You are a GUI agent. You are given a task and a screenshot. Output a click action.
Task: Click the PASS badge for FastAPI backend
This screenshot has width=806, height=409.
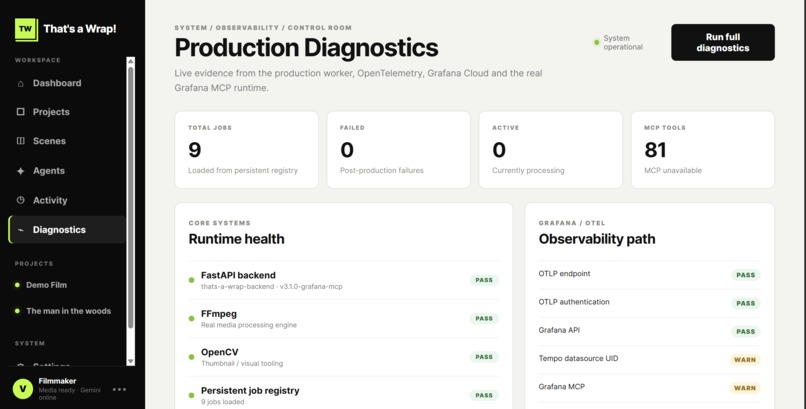pos(484,280)
